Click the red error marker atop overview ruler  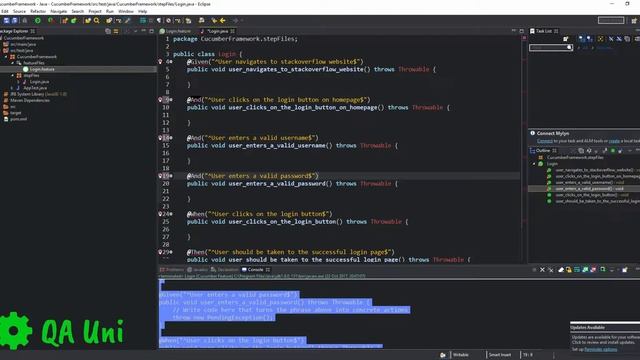tap(524, 38)
